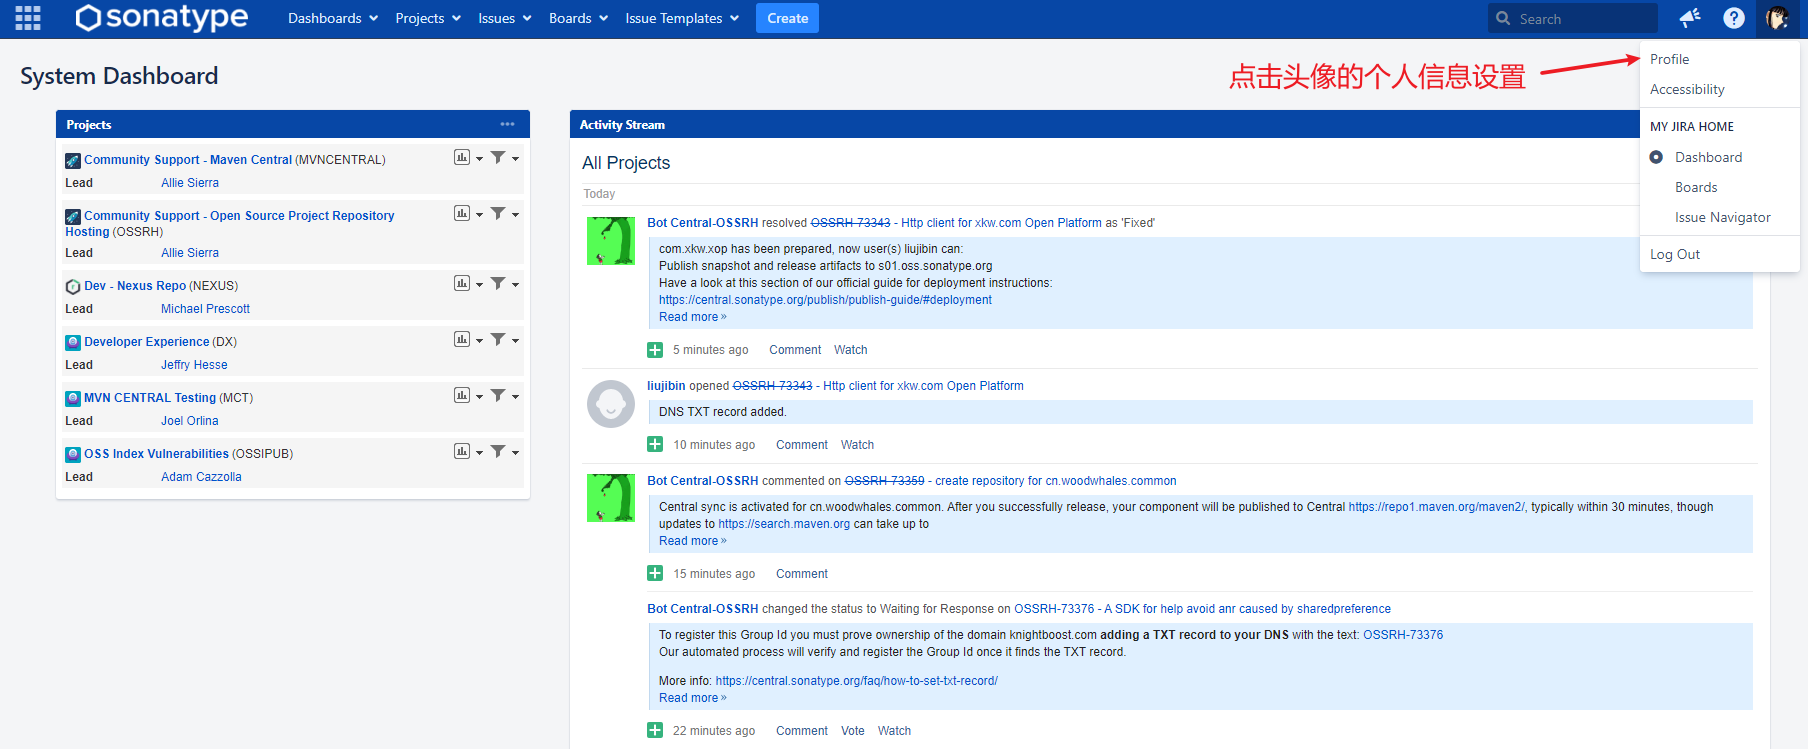Image resolution: width=1808 pixels, height=749 pixels.
Task: Open the app switcher grid icon
Action: coord(28,18)
